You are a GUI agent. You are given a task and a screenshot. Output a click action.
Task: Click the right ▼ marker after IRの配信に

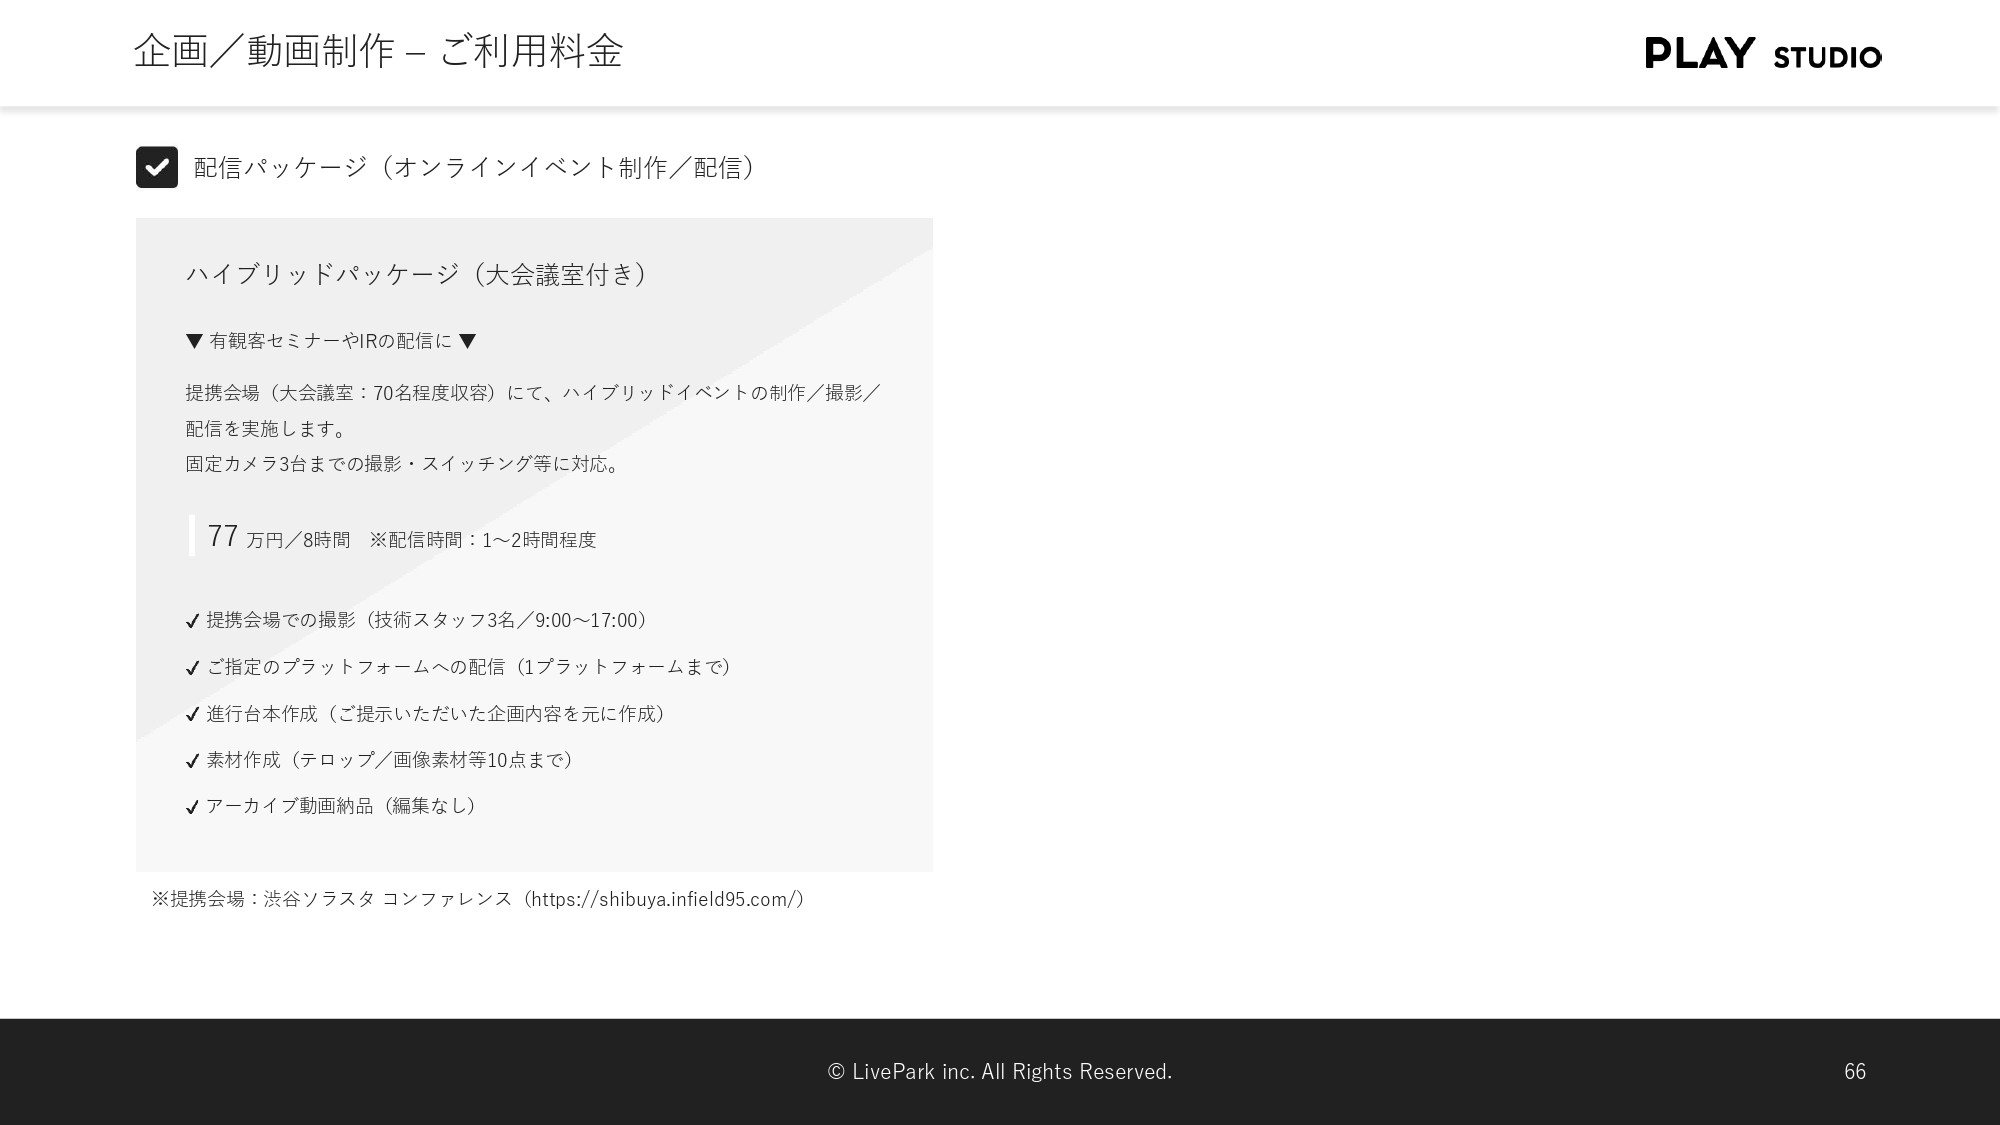tap(468, 341)
